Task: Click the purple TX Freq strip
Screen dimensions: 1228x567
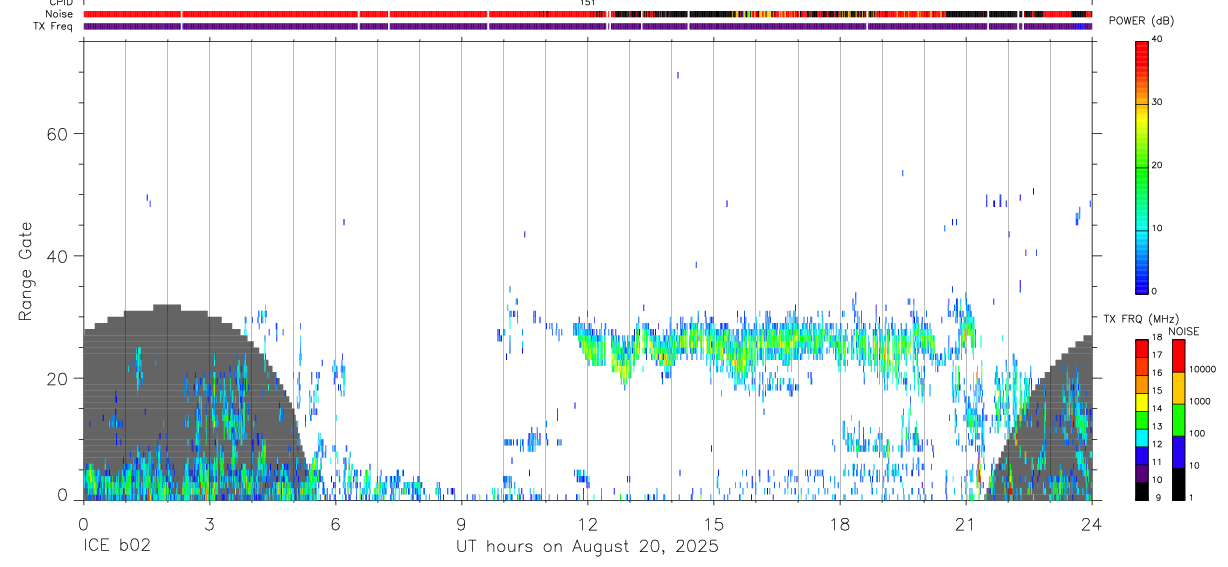Action: pos(587,26)
